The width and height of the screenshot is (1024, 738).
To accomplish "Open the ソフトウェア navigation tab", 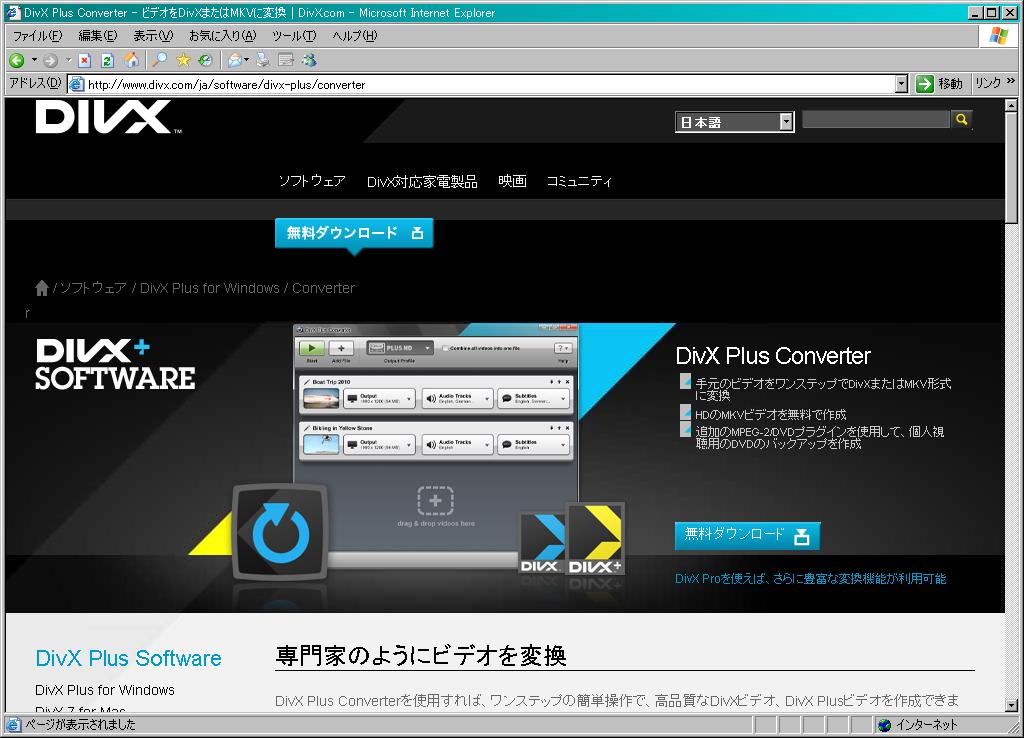I will pos(312,181).
